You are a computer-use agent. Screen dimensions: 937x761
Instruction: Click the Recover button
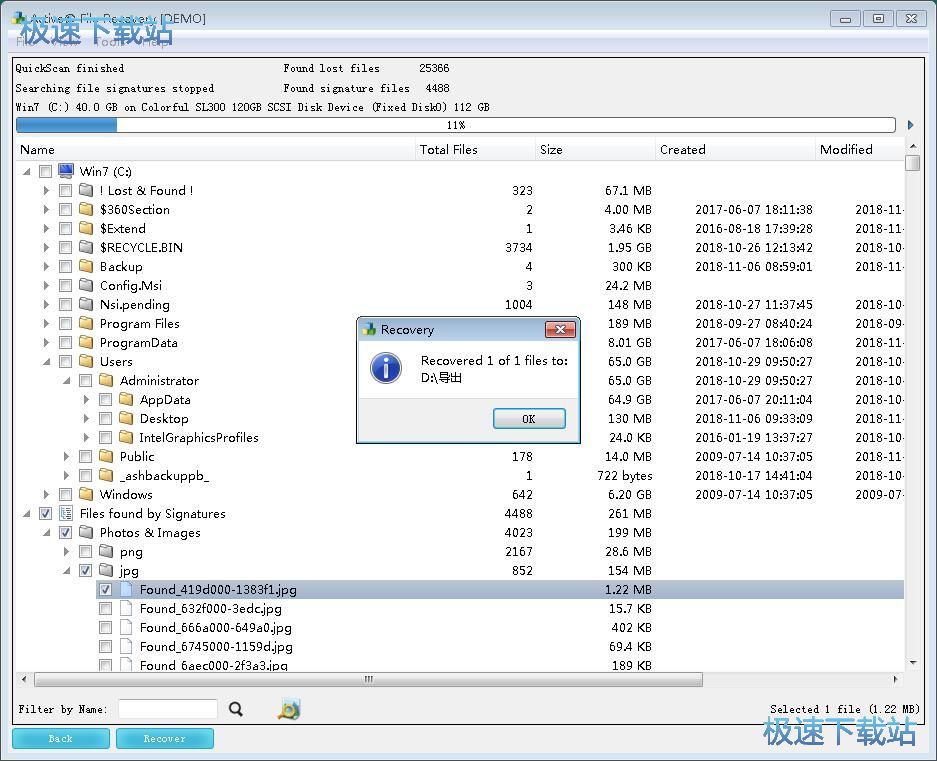coord(164,738)
